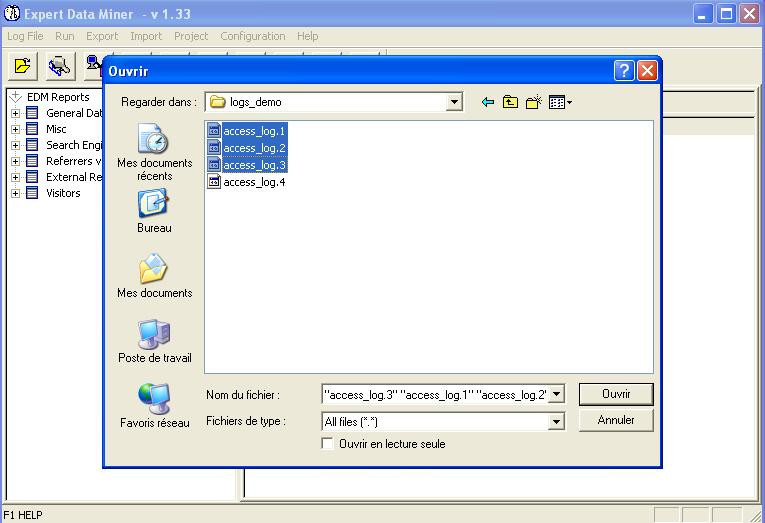The image size is (765, 523).
Task: Expand the General Data tree node
Action: (16, 113)
